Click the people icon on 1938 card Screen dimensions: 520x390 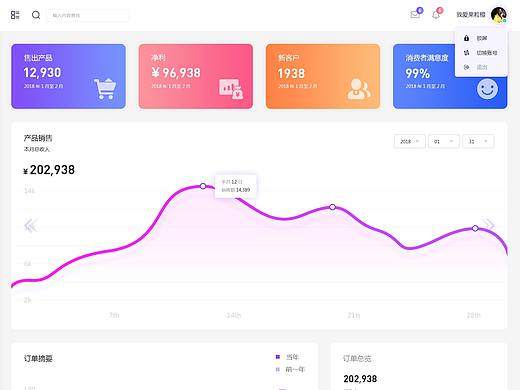(359, 89)
